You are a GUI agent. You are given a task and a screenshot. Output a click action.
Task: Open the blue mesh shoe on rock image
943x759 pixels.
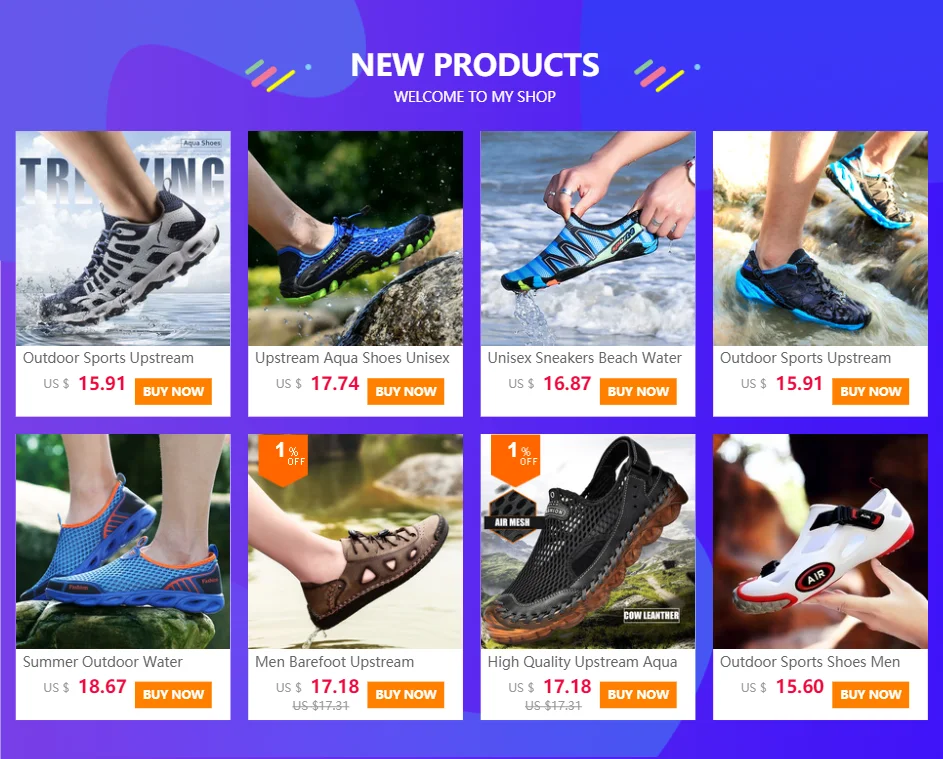click(x=355, y=238)
